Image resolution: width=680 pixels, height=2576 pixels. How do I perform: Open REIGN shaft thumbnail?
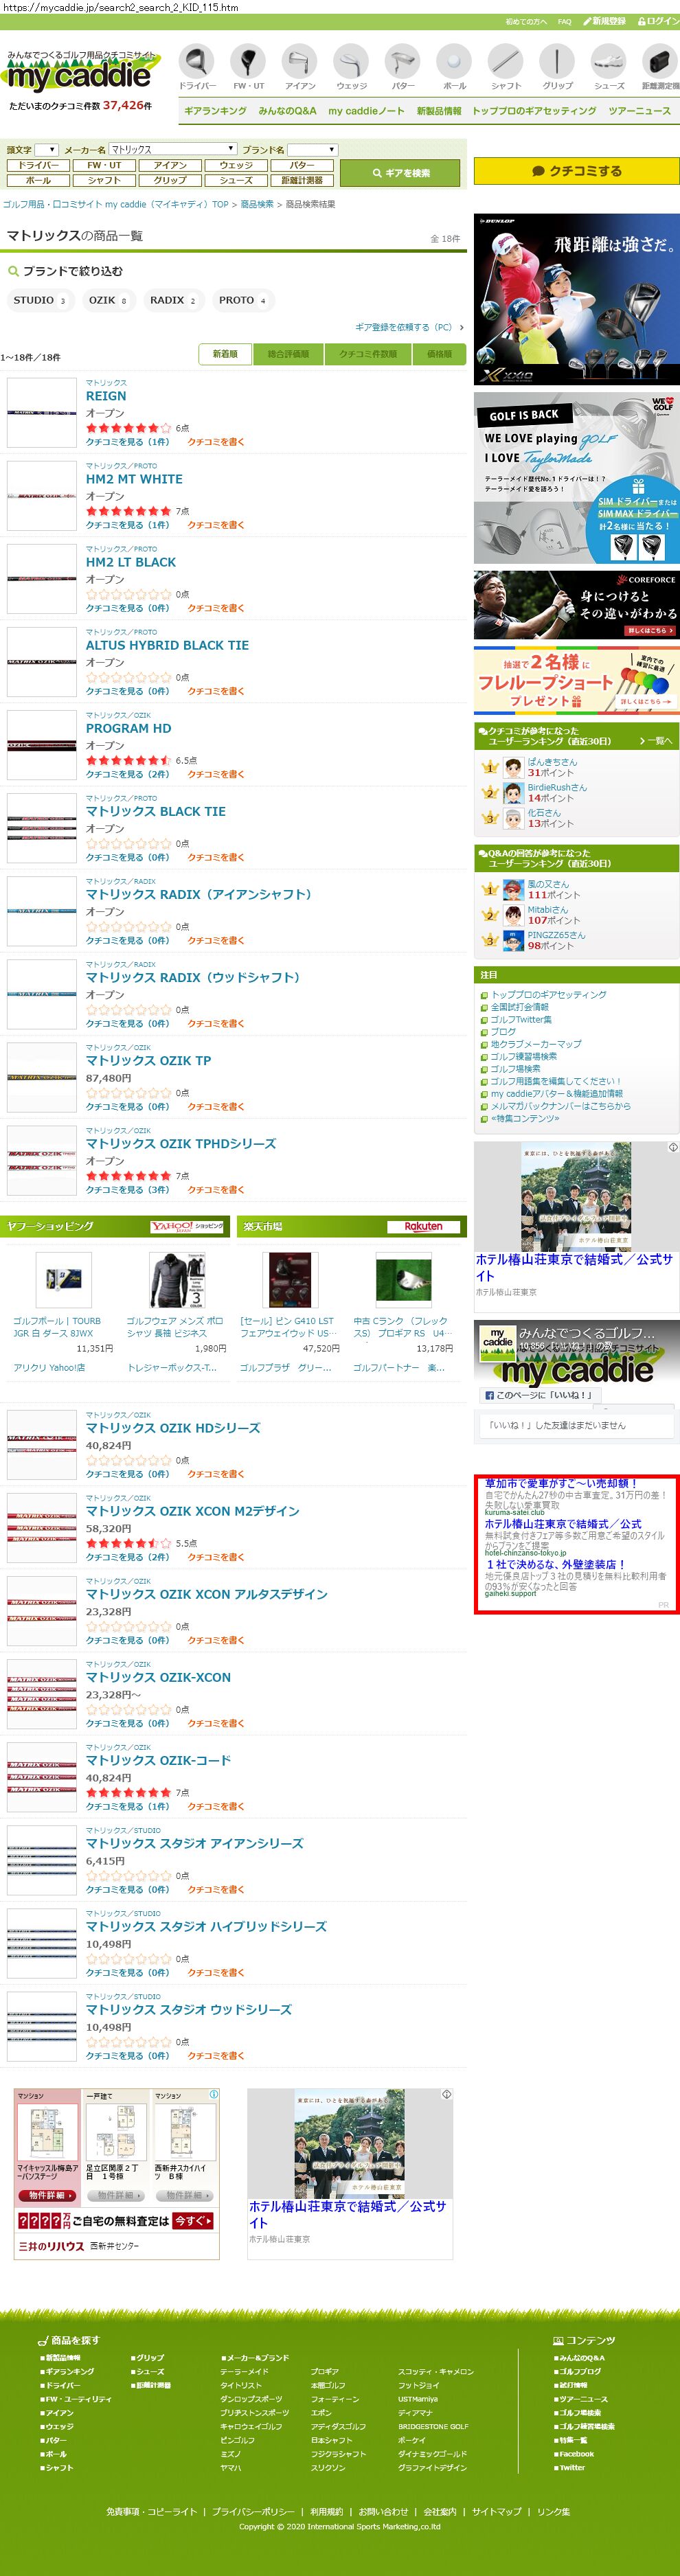(42, 412)
